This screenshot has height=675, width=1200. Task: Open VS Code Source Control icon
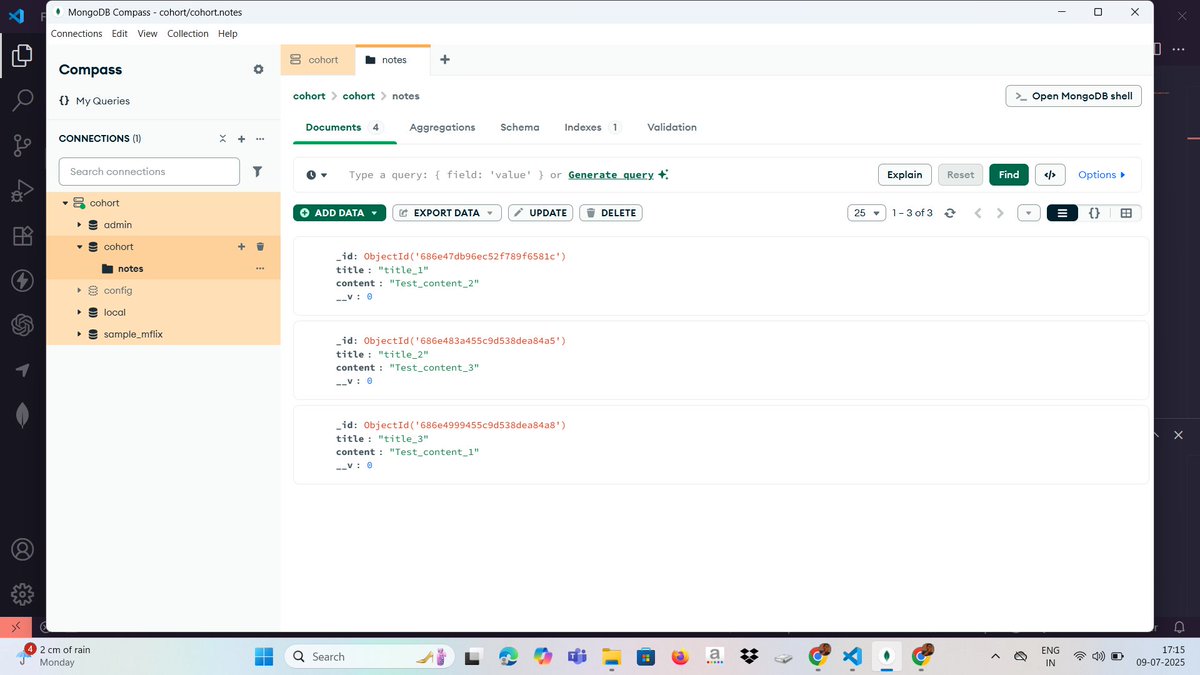click(22, 146)
